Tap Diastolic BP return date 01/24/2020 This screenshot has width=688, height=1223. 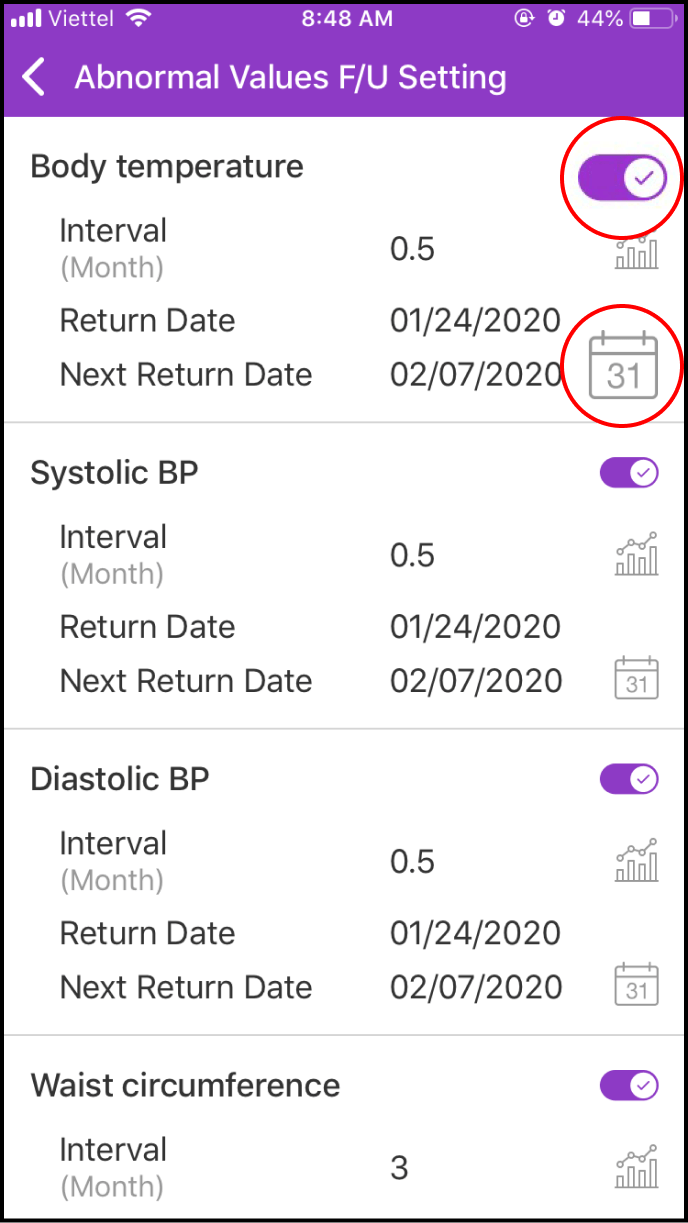click(x=475, y=933)
